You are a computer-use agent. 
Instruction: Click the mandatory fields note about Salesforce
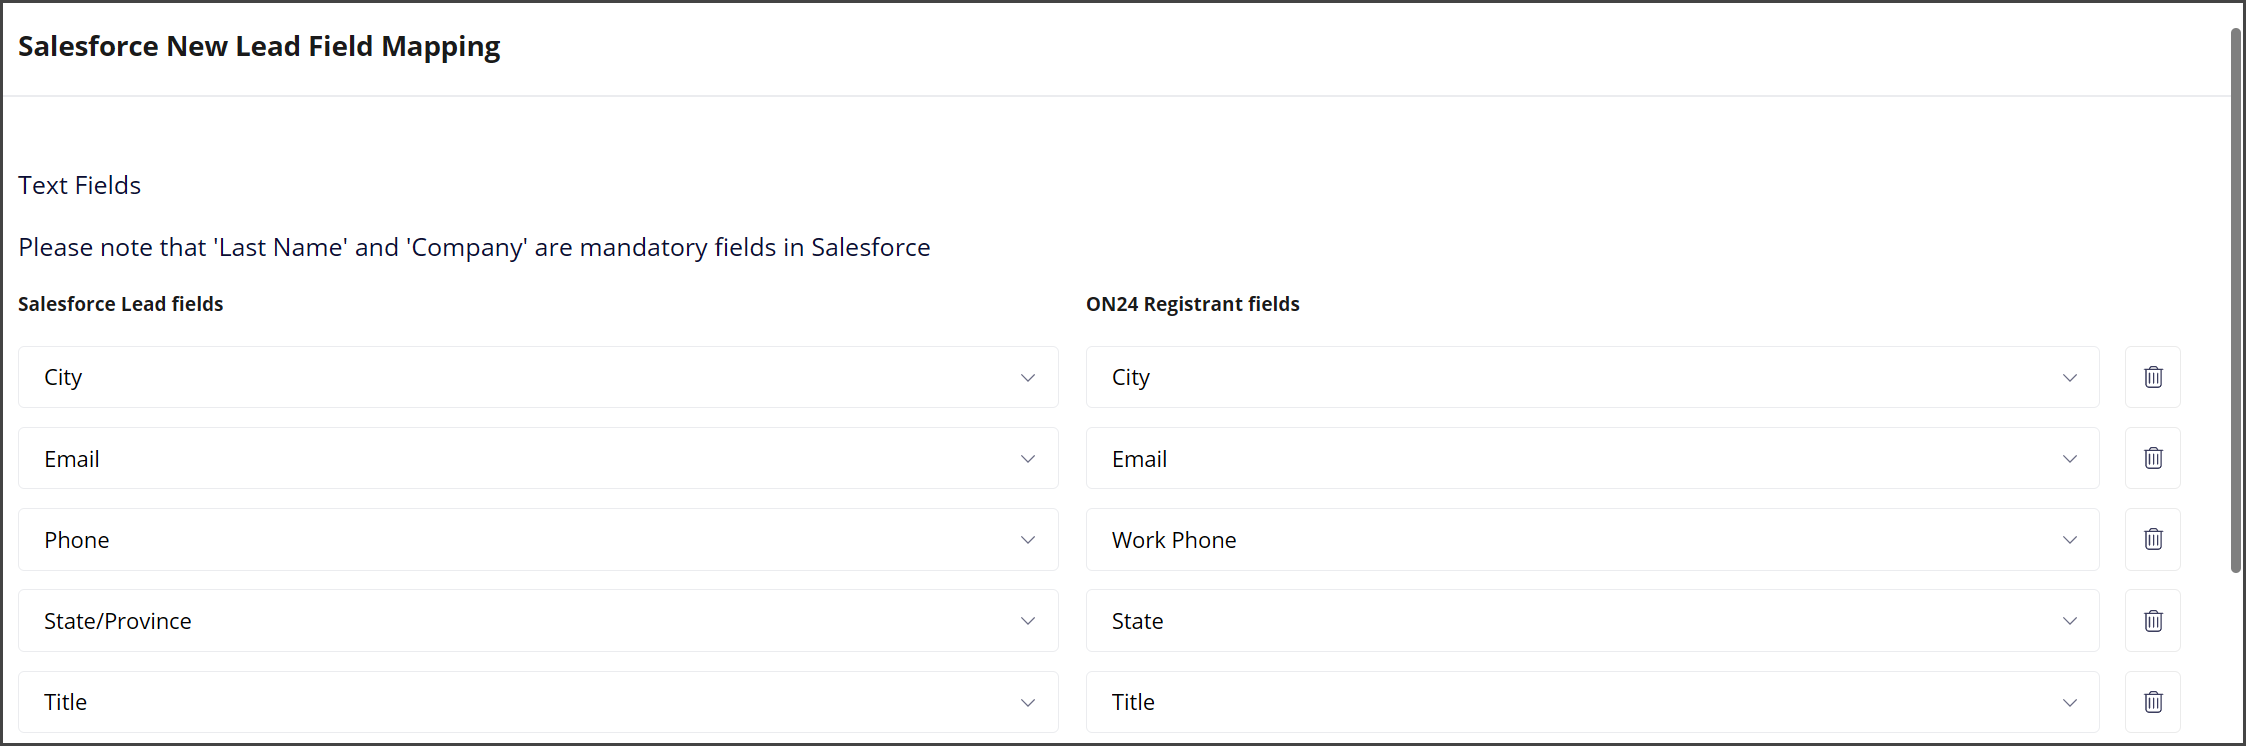pyautogui.click(x=474, y=247)
